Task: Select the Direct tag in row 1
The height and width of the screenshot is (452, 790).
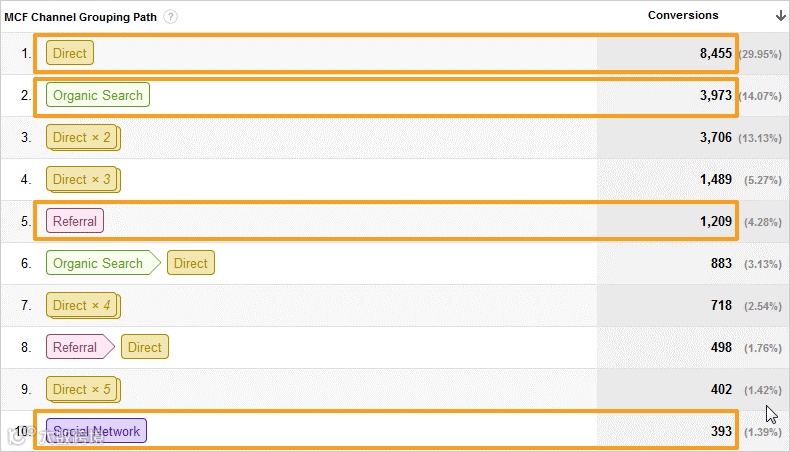Action: click(x=70, y=53)
